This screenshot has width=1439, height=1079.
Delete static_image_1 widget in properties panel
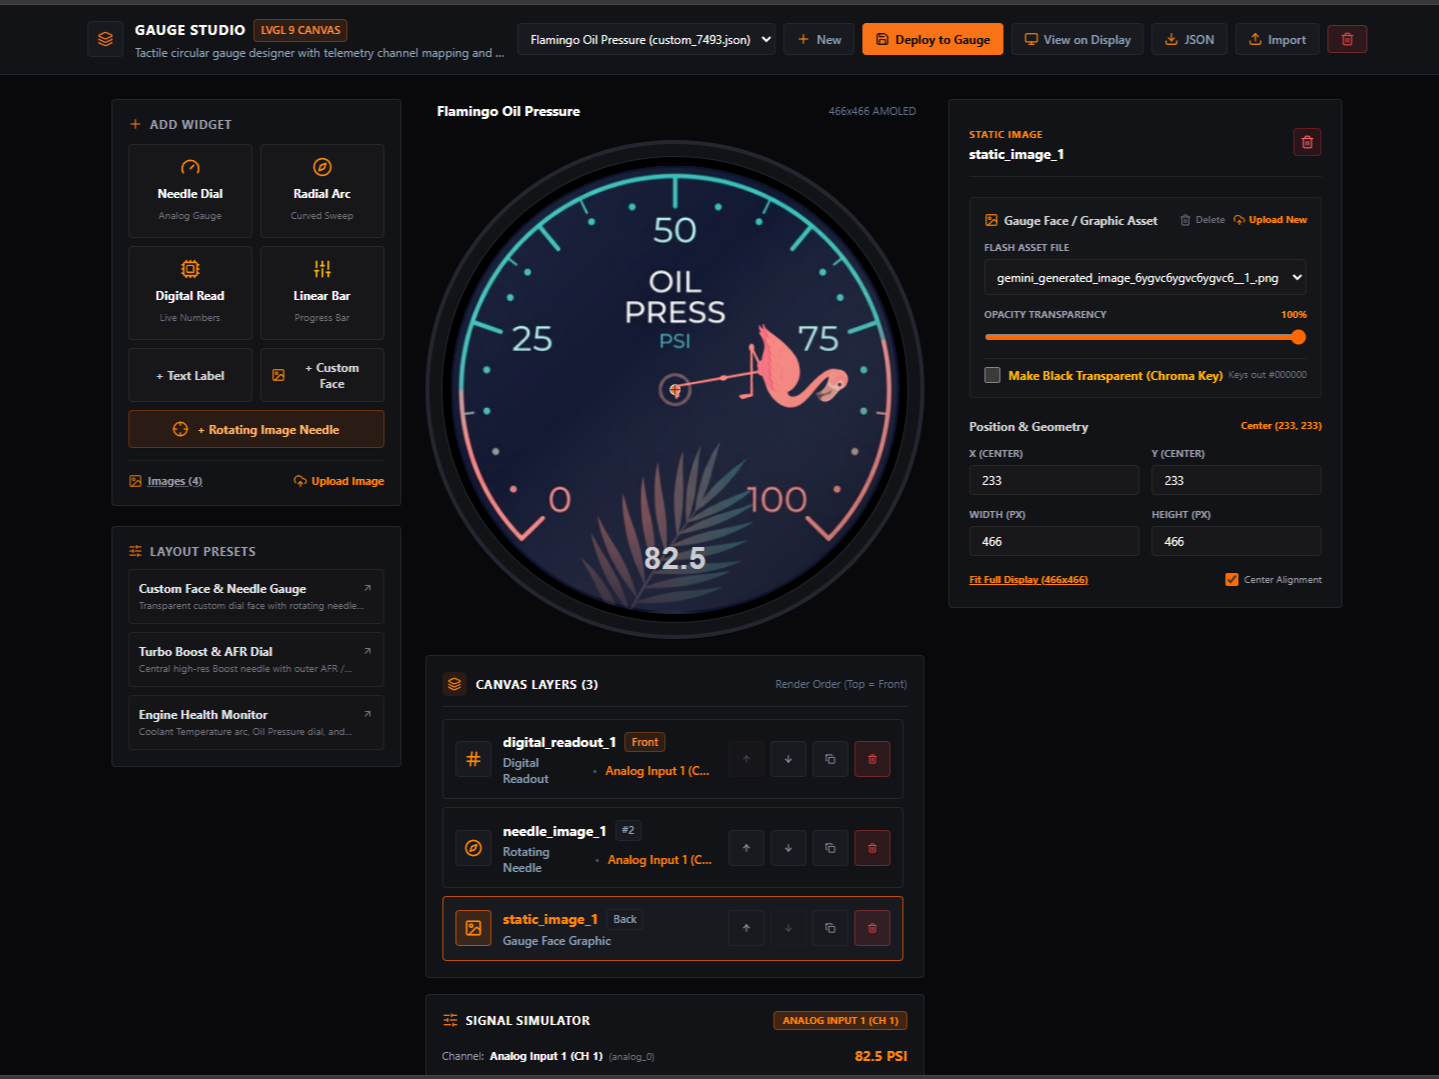coord(1307,142)
